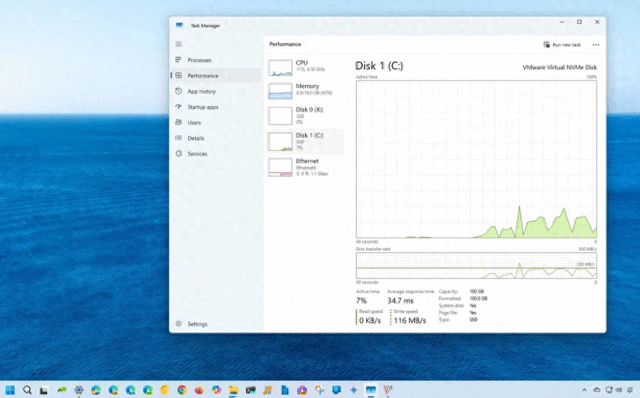Select Disk 0 (K:) in list
The image size is (640, 398).
[x=305, y=116]
